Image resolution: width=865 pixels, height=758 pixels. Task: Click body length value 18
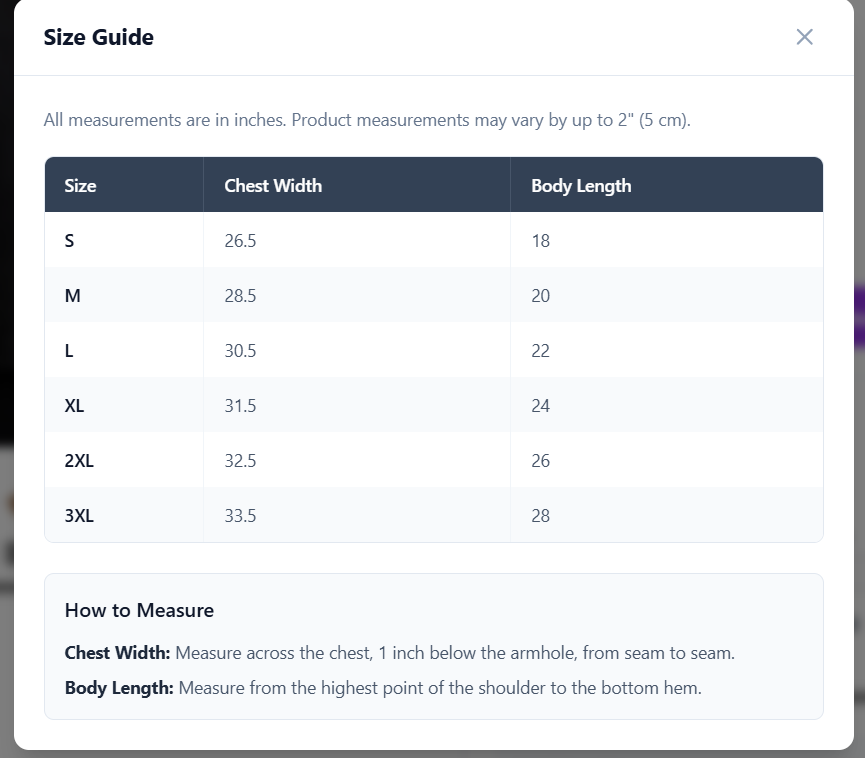tap(541, 241)
